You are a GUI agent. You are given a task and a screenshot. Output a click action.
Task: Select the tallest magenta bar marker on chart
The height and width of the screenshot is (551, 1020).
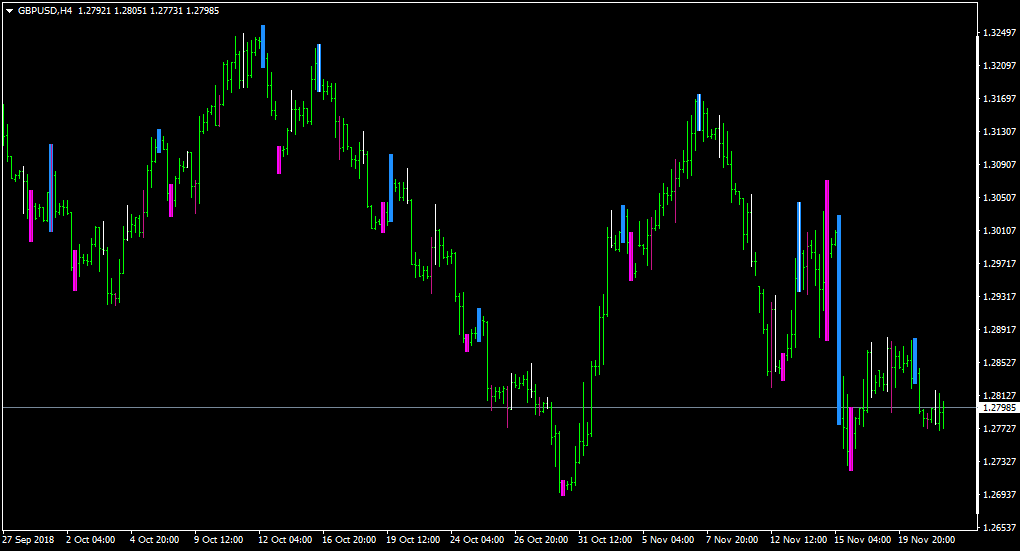827,260
